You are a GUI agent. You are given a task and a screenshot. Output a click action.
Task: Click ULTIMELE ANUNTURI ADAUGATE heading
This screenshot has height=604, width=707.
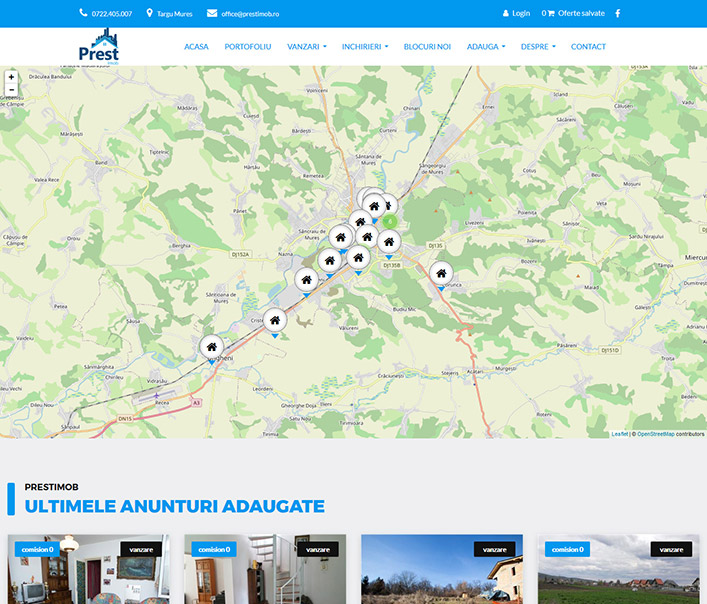[x=174, y=506]
